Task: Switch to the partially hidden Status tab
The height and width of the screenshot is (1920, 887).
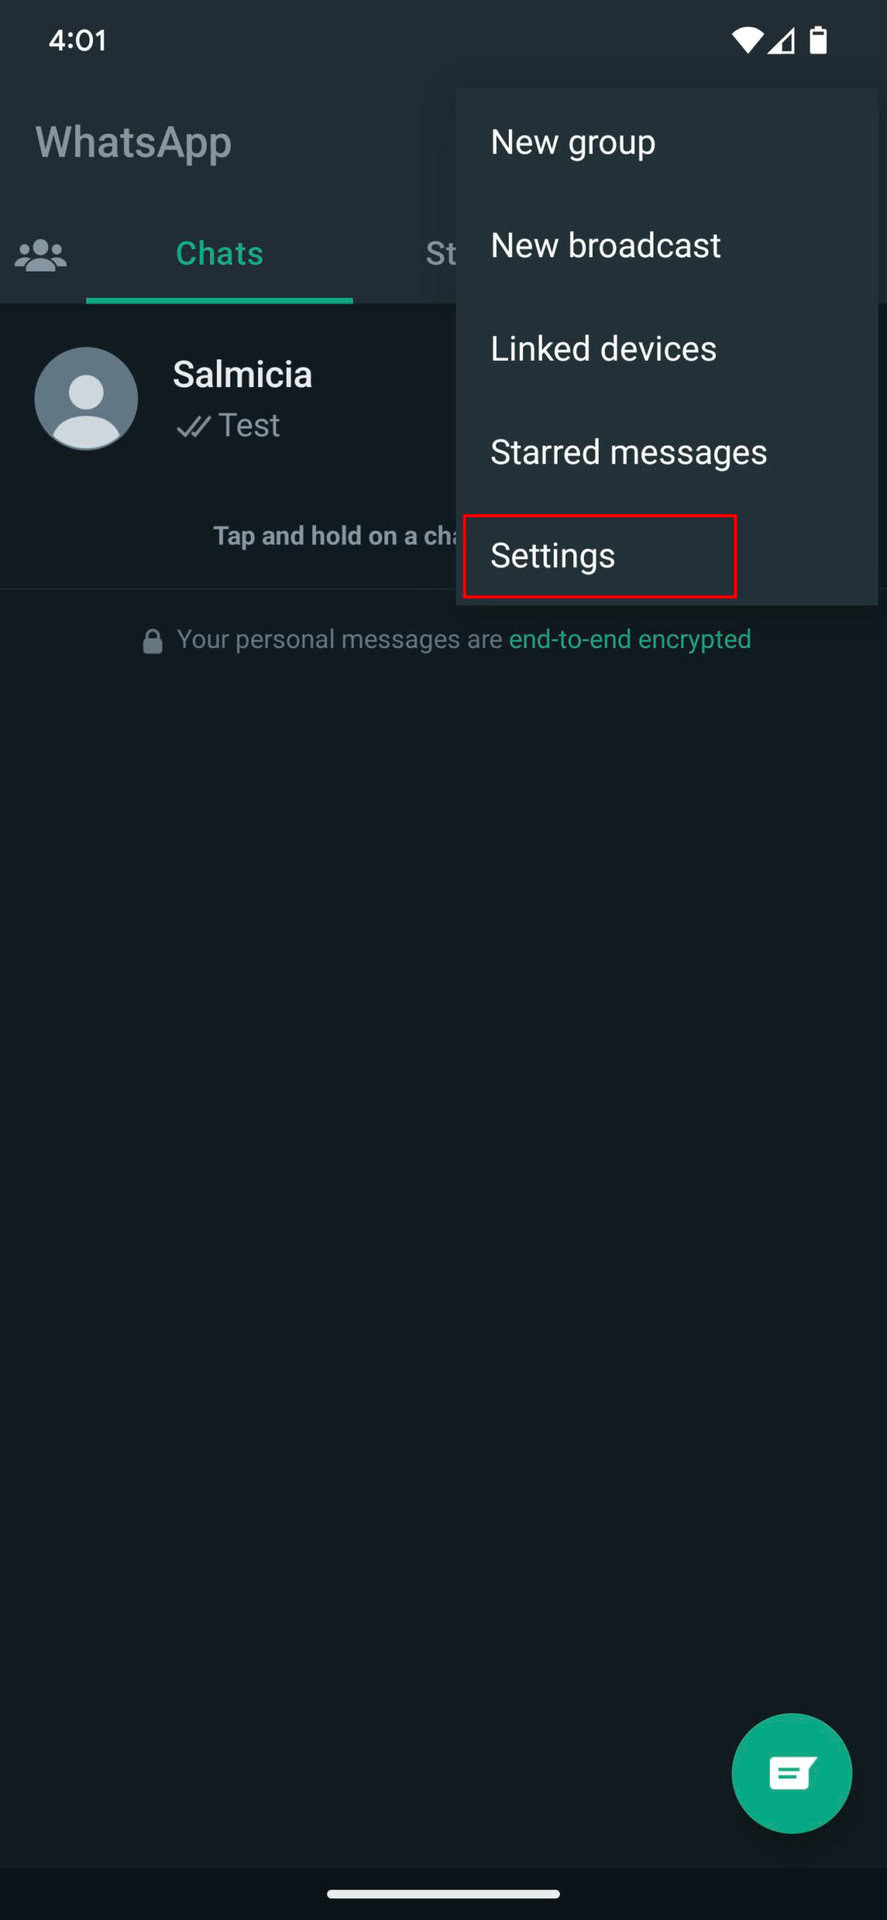Action: point(440,254)
